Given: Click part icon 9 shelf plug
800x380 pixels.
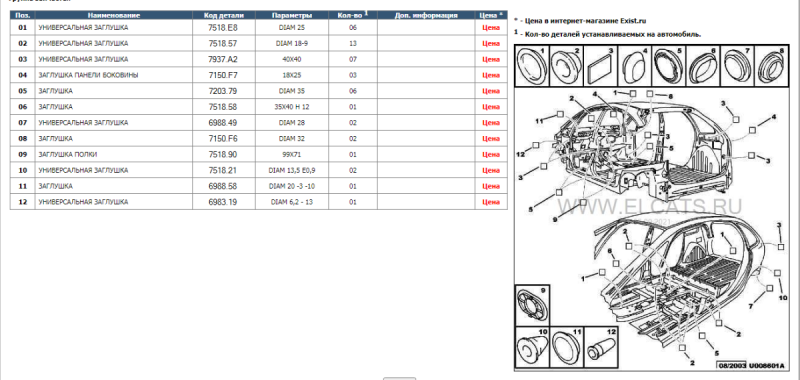Looking at the screenshot, I should pos(532,305).
